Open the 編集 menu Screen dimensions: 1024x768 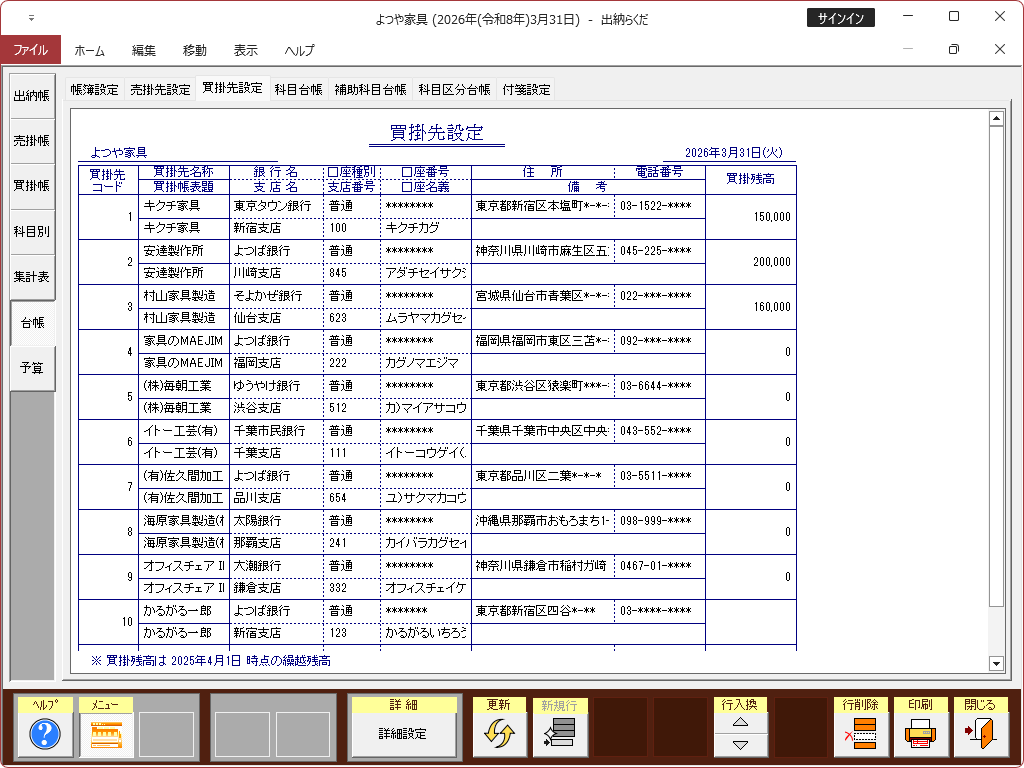[x=144, y=50]
